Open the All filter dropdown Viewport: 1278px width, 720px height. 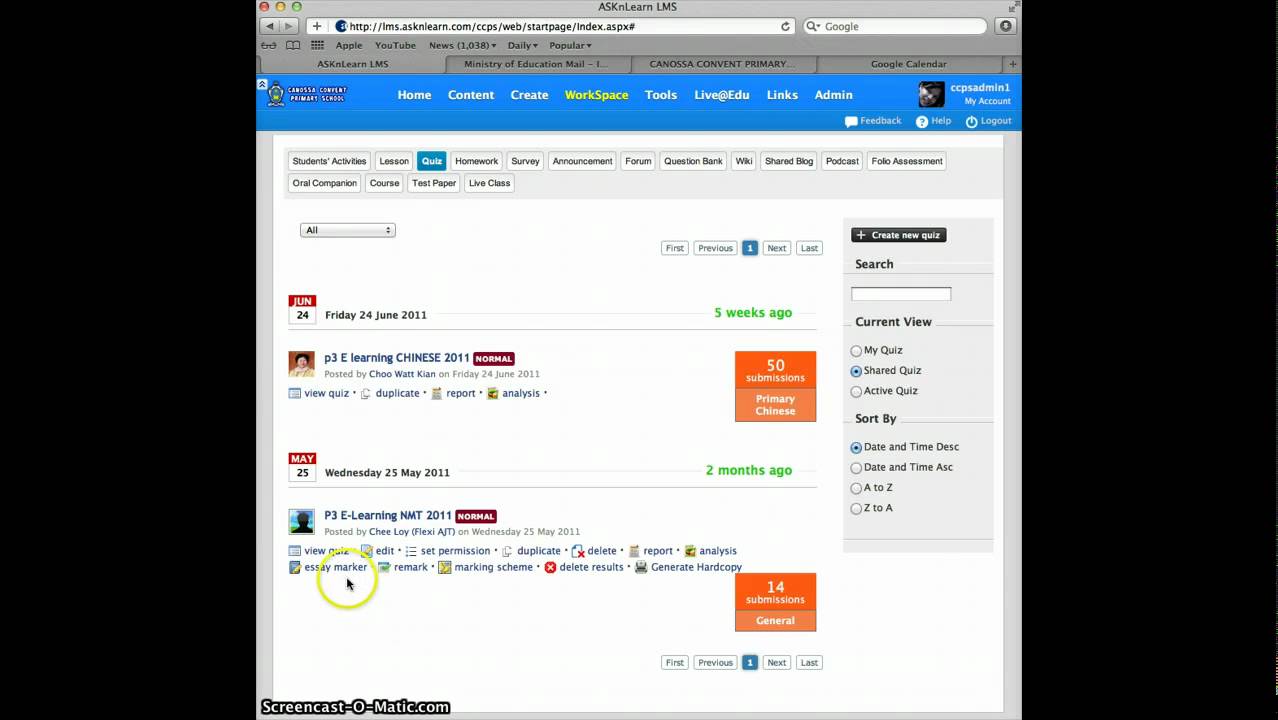(x=347, y=230)
